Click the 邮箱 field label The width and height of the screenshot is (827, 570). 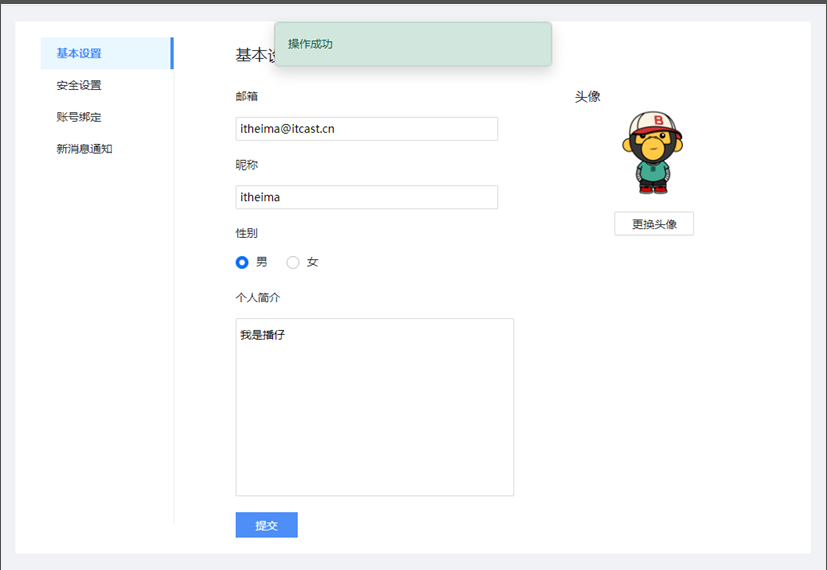point(247,96)
